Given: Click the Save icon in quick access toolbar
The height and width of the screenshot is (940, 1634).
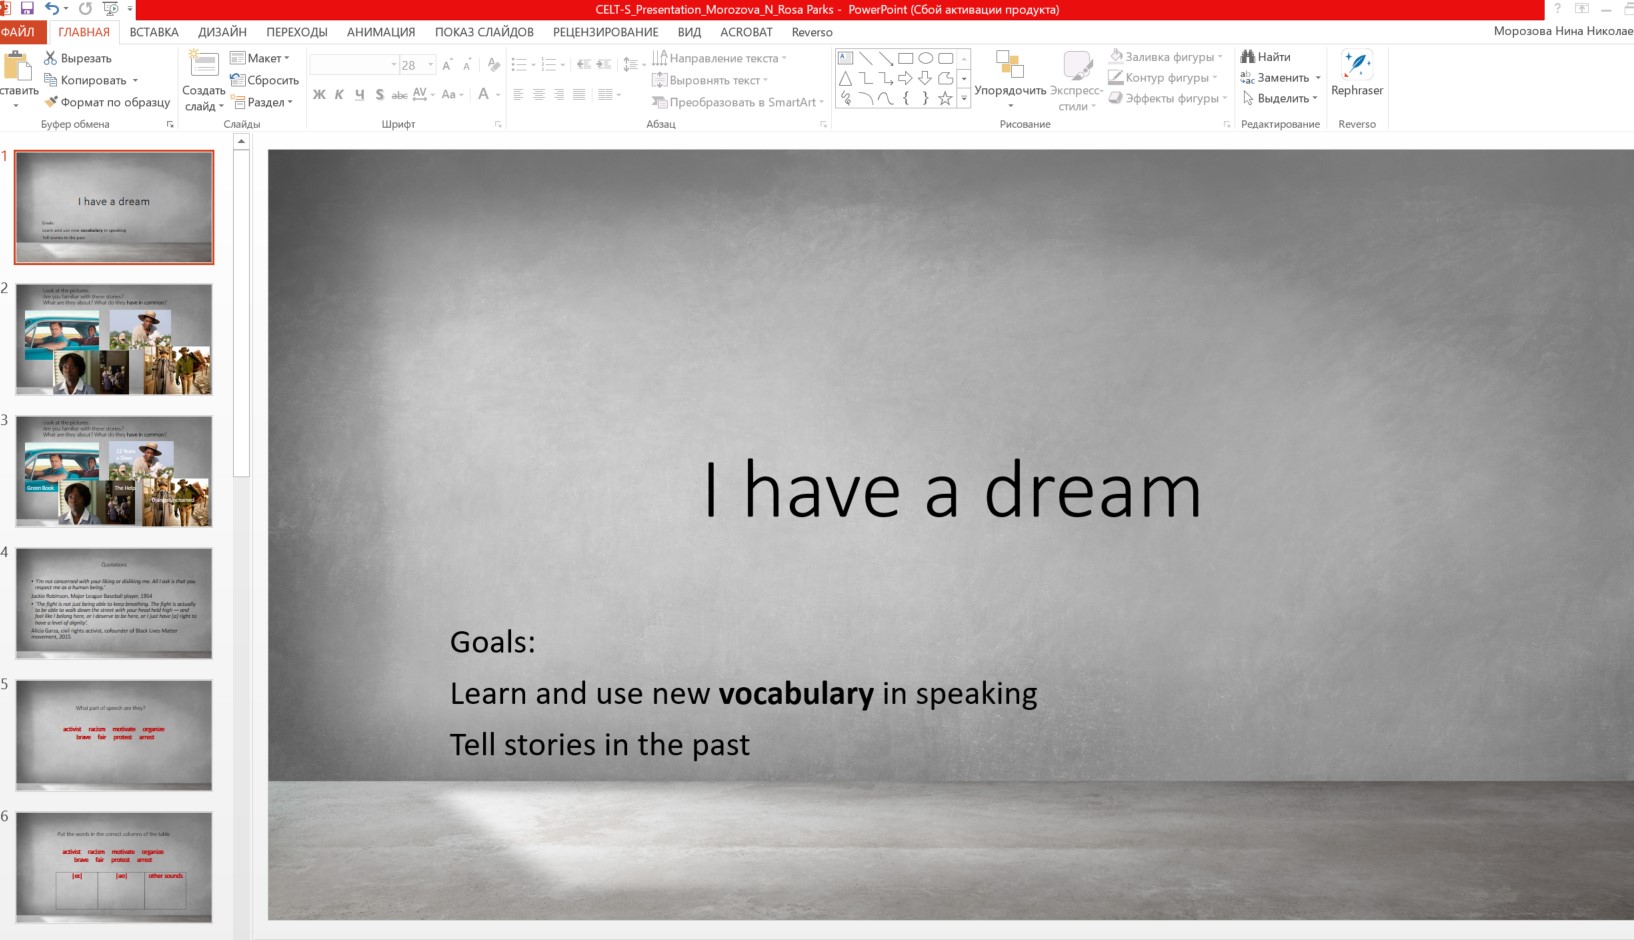Looking at the screenshot, I should click(27, 9).
